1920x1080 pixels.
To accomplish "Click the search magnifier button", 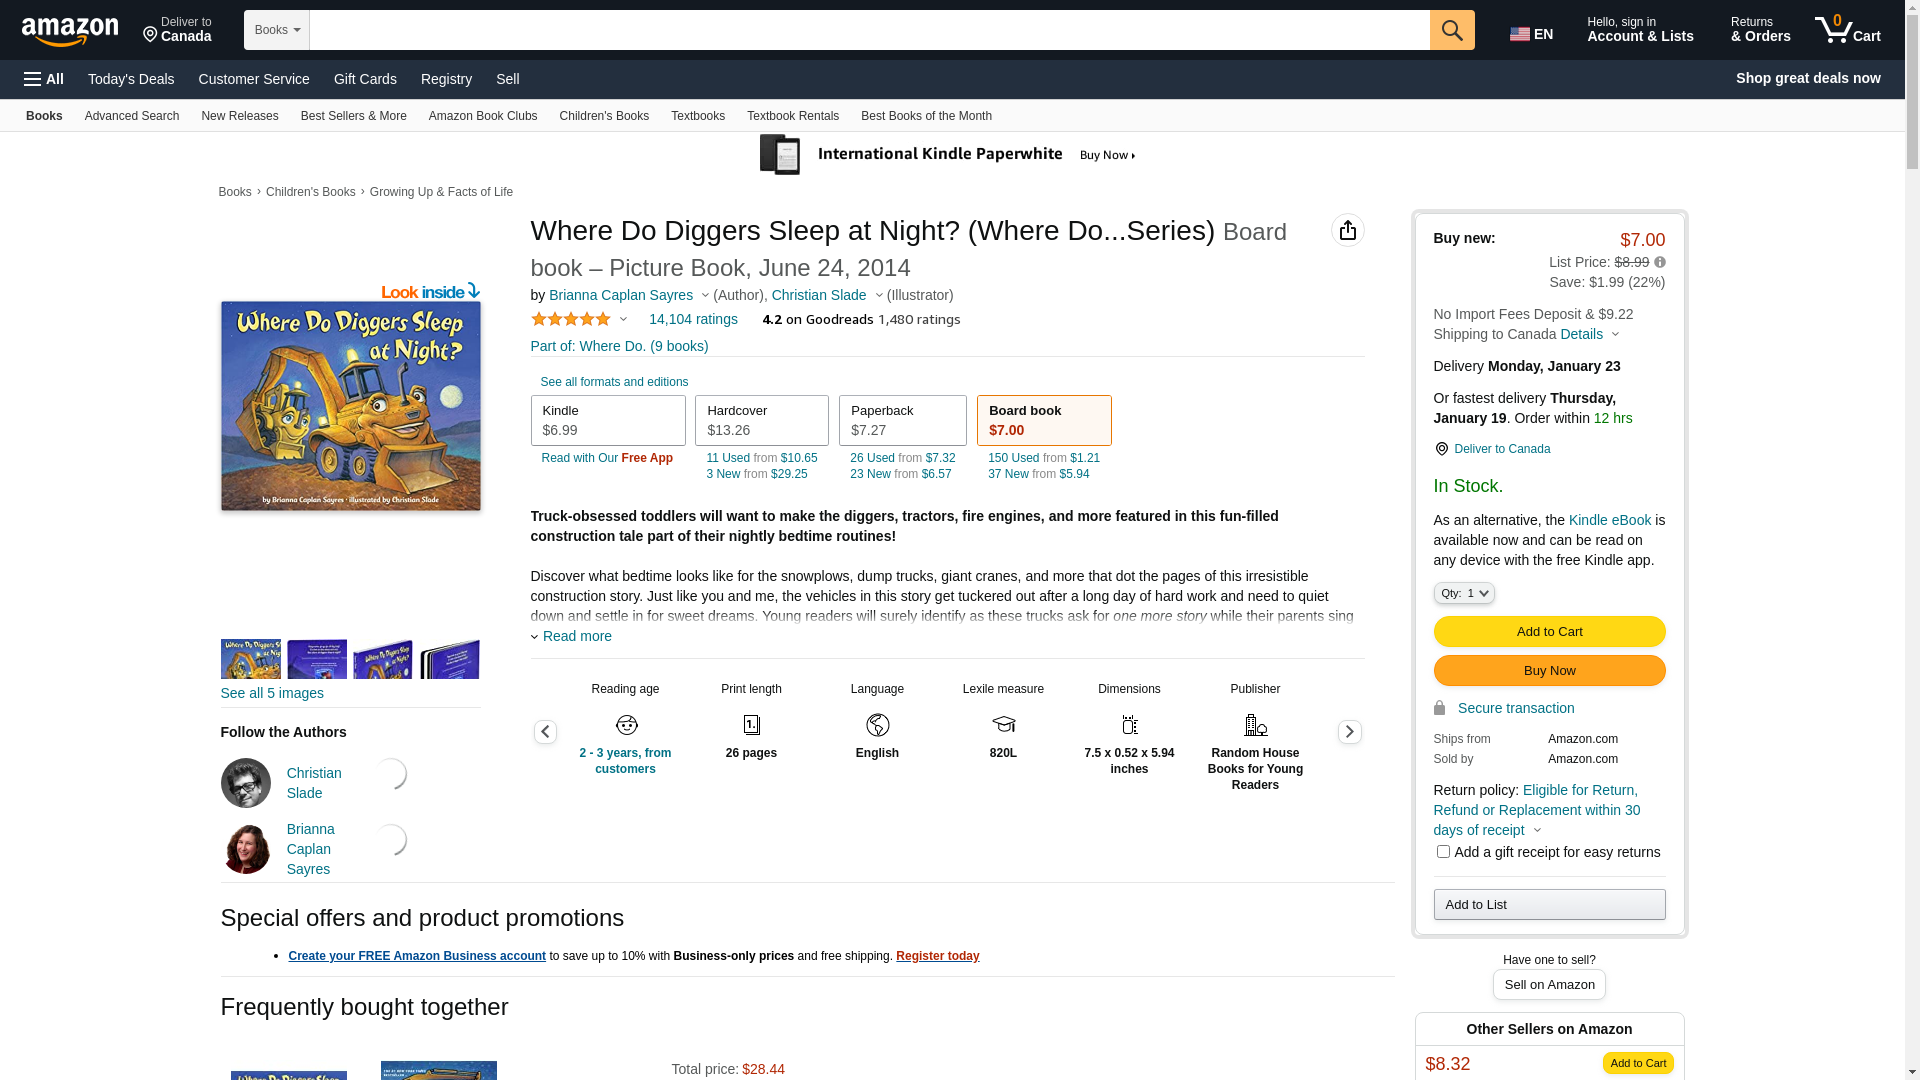I will pos(1452,30).
